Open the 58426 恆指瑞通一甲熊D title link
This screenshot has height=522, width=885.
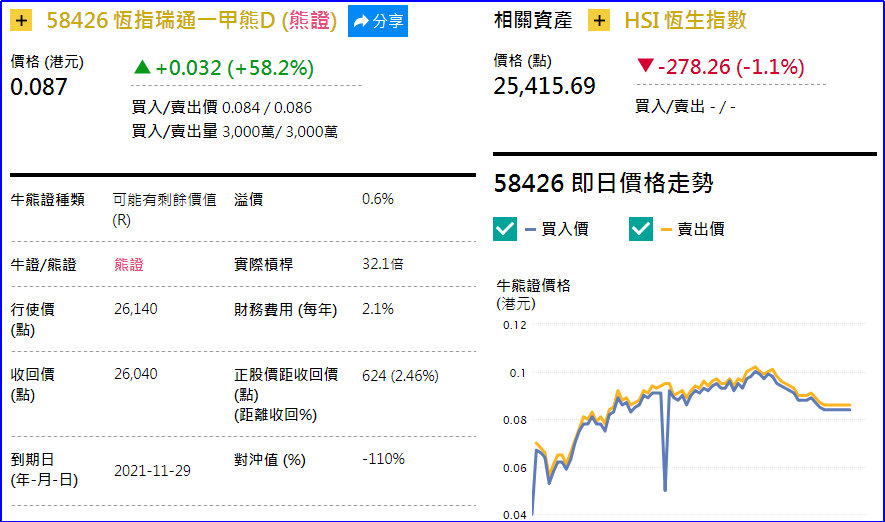(192, 21)
